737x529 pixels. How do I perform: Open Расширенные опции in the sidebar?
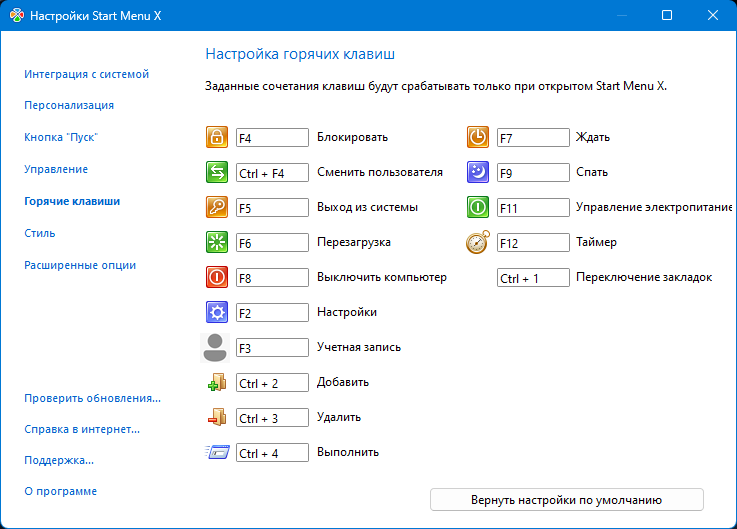point(80,265)
